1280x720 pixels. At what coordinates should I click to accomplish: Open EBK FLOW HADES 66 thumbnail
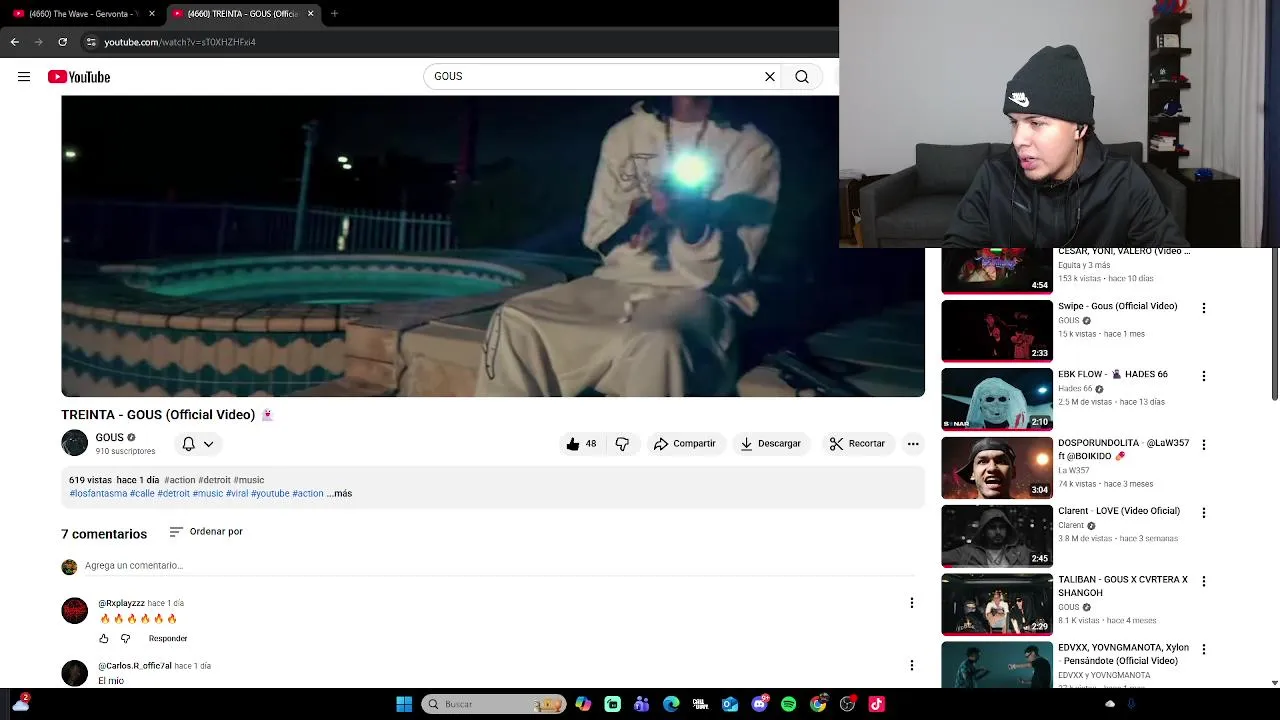(997, 399)
